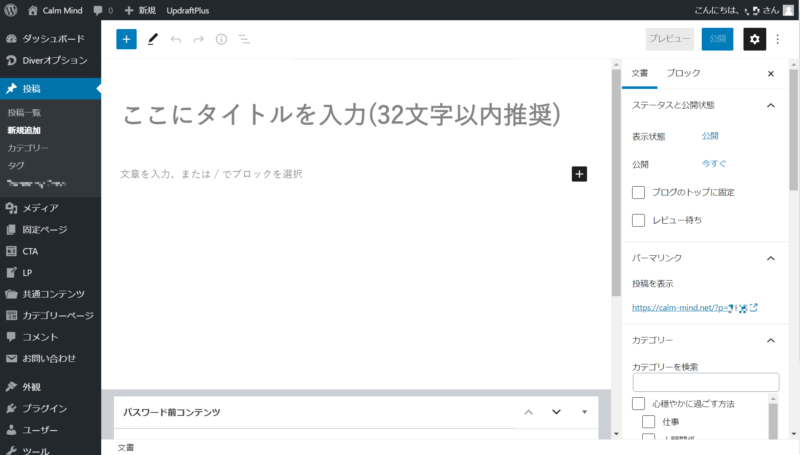Click the black inline add block button
Screen dimensions: 800x455
click(579, 174)
